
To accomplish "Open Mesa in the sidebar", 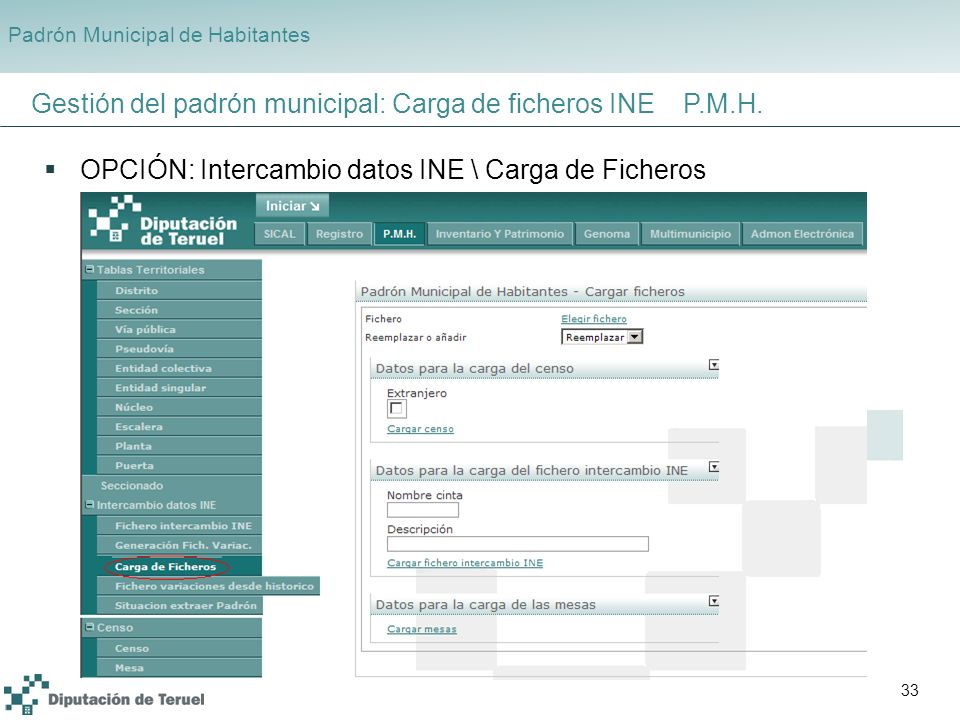I will point(179,668).
